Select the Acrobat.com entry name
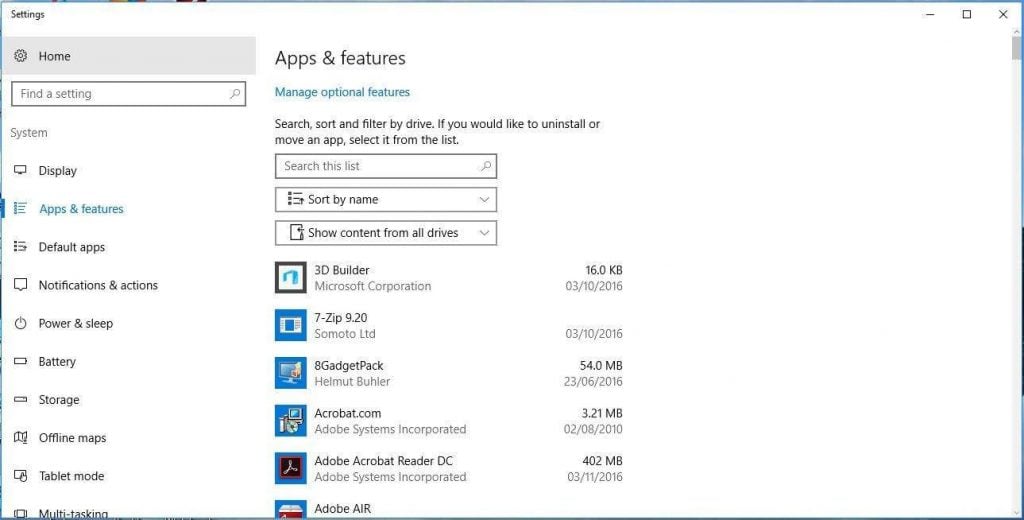 (x=347, y=413)
